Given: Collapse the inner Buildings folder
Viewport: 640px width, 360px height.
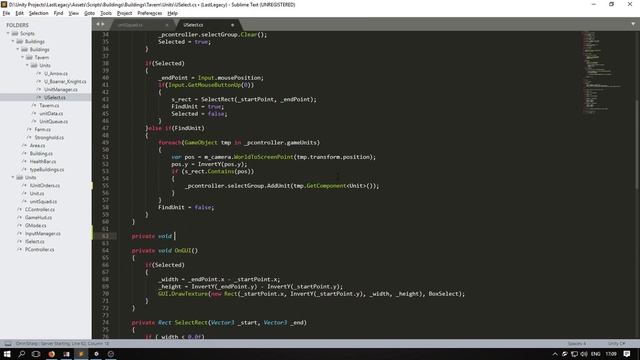Looking at the screenshot, I should (x=18, y=49).
